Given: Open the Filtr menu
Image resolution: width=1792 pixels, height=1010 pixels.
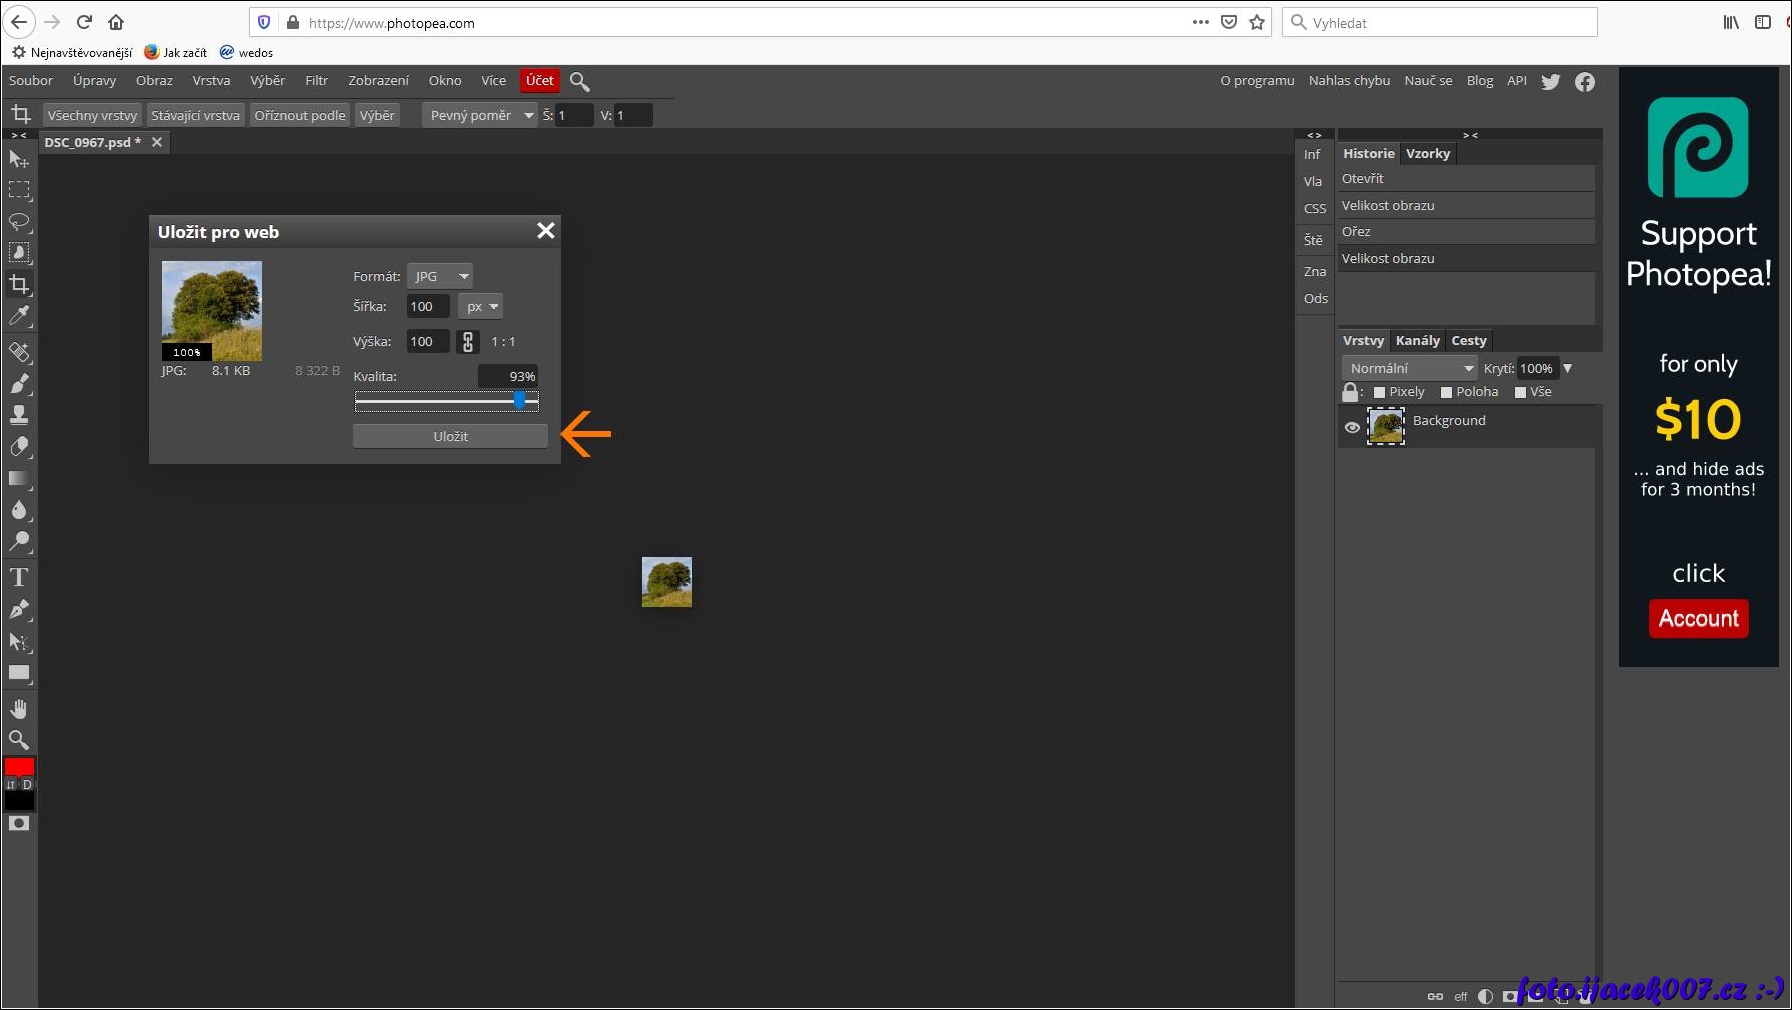Looking at the screenshot, I should (x=316, y=81).
